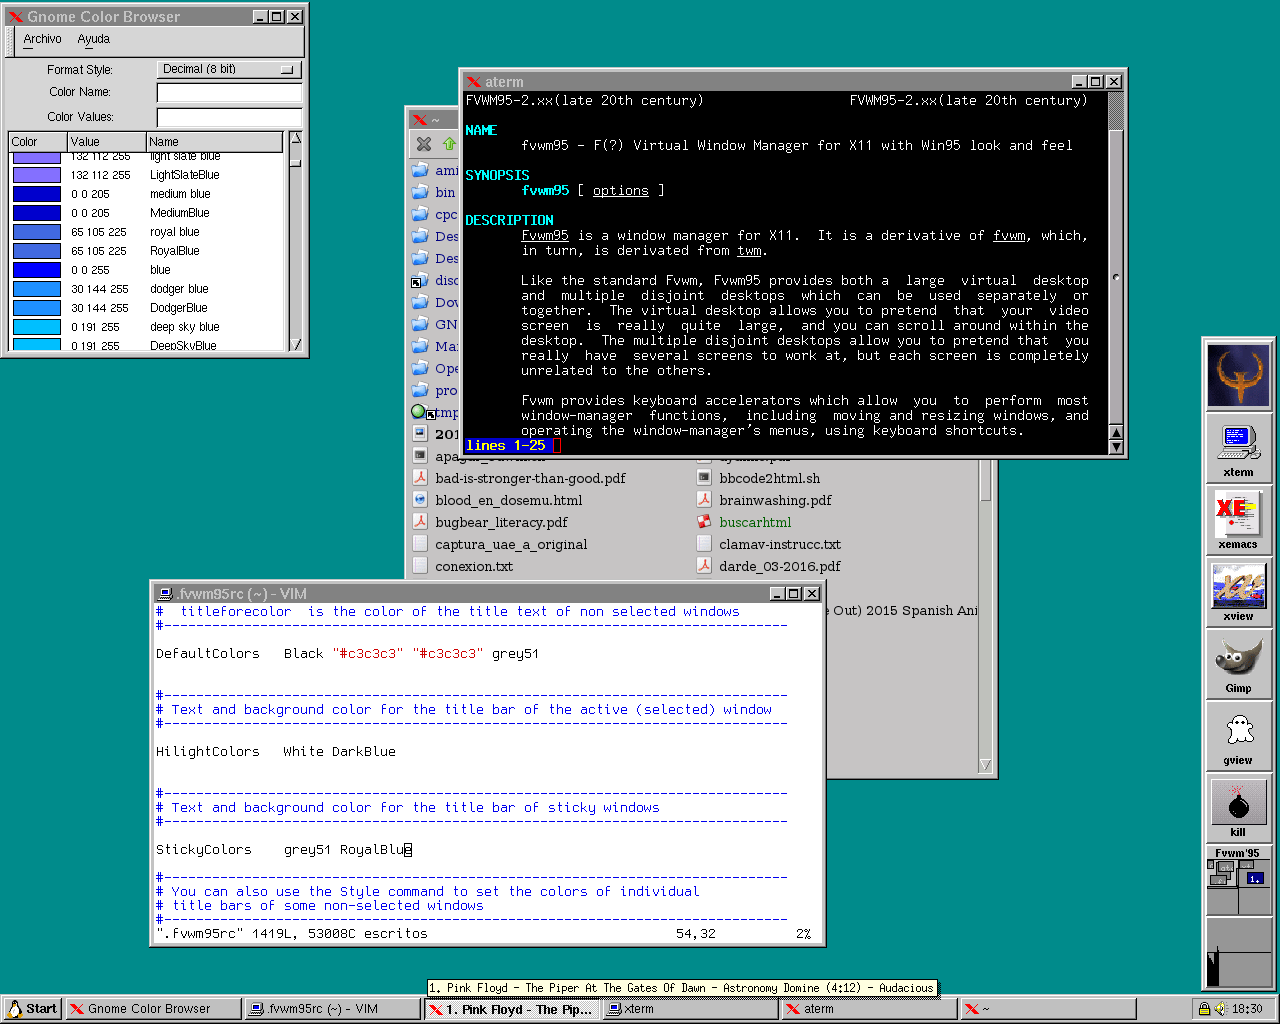This screenshot has height=1024, width=1280.
Task: Click the kill bomb launcher
Action: point(1238,808)
